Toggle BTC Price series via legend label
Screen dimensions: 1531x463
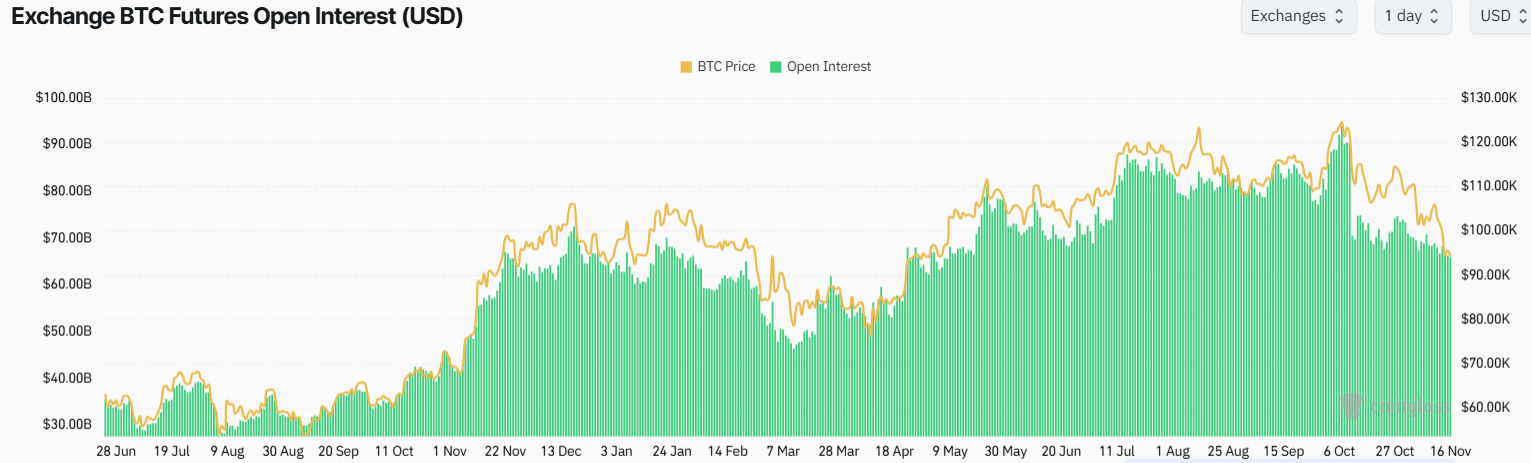tap(726, 67)
